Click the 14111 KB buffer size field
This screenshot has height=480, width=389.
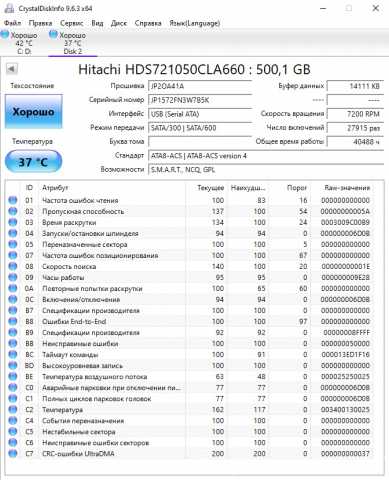355,86
